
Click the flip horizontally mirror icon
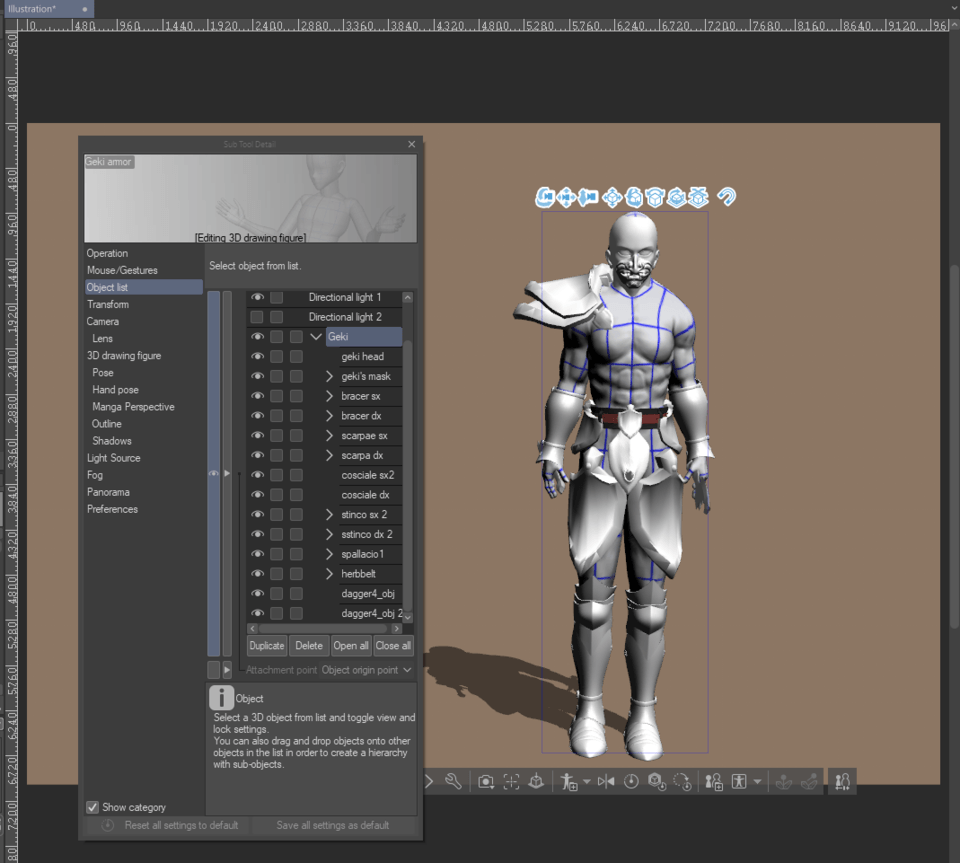pyautogui.click(x=606, y=782)
